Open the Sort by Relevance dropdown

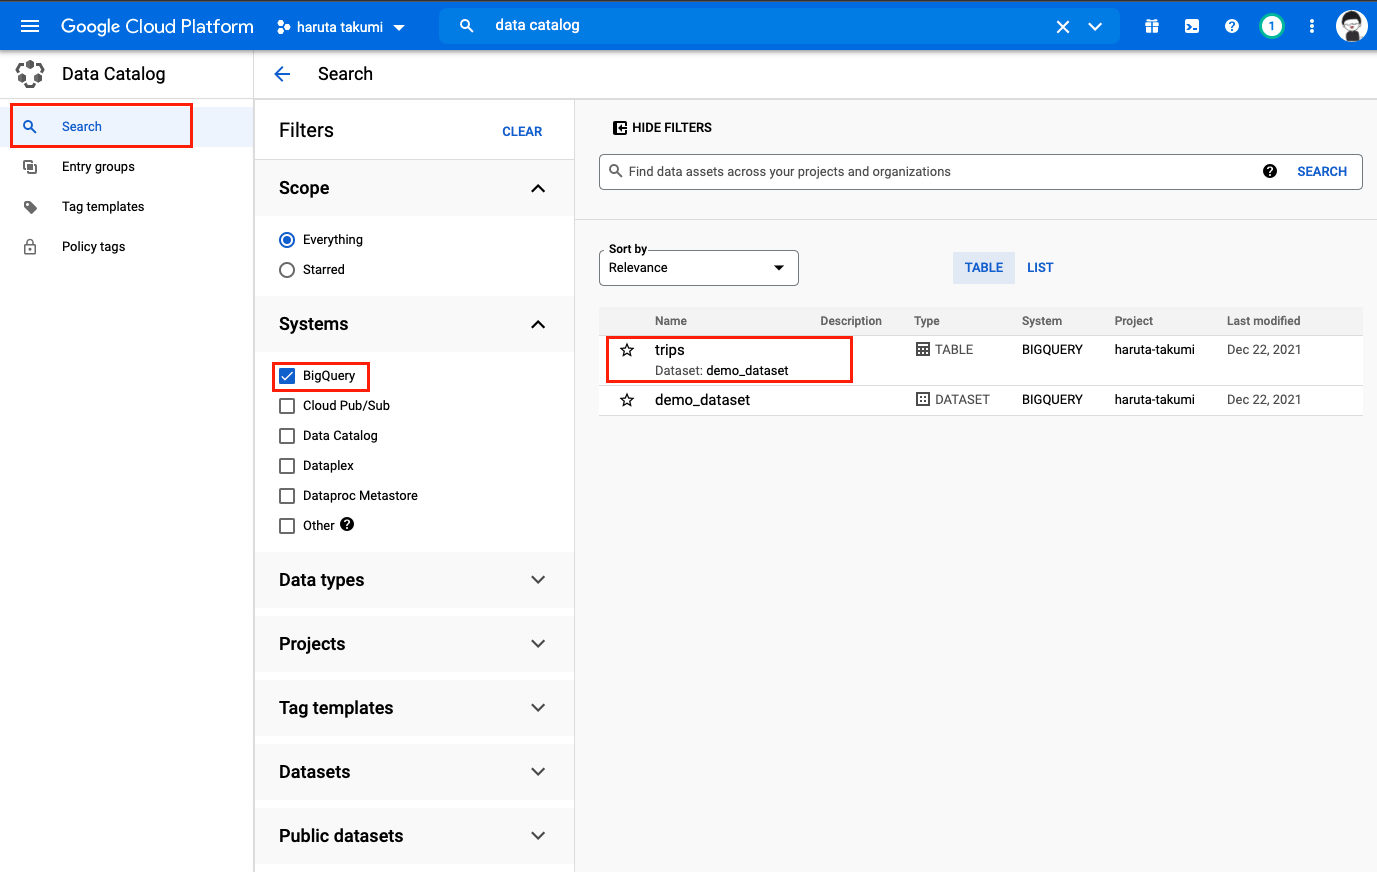point(698,267)
